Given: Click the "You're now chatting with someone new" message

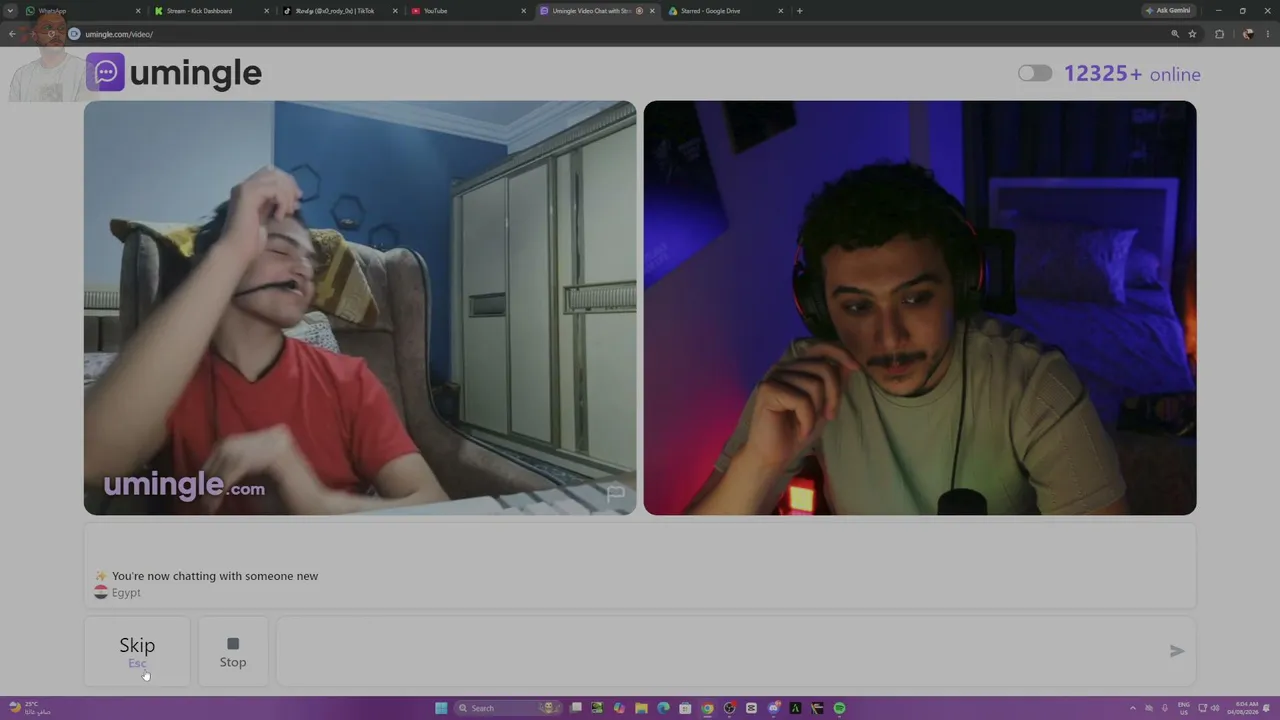Looking at the screenshot, I should pos(215,576).
